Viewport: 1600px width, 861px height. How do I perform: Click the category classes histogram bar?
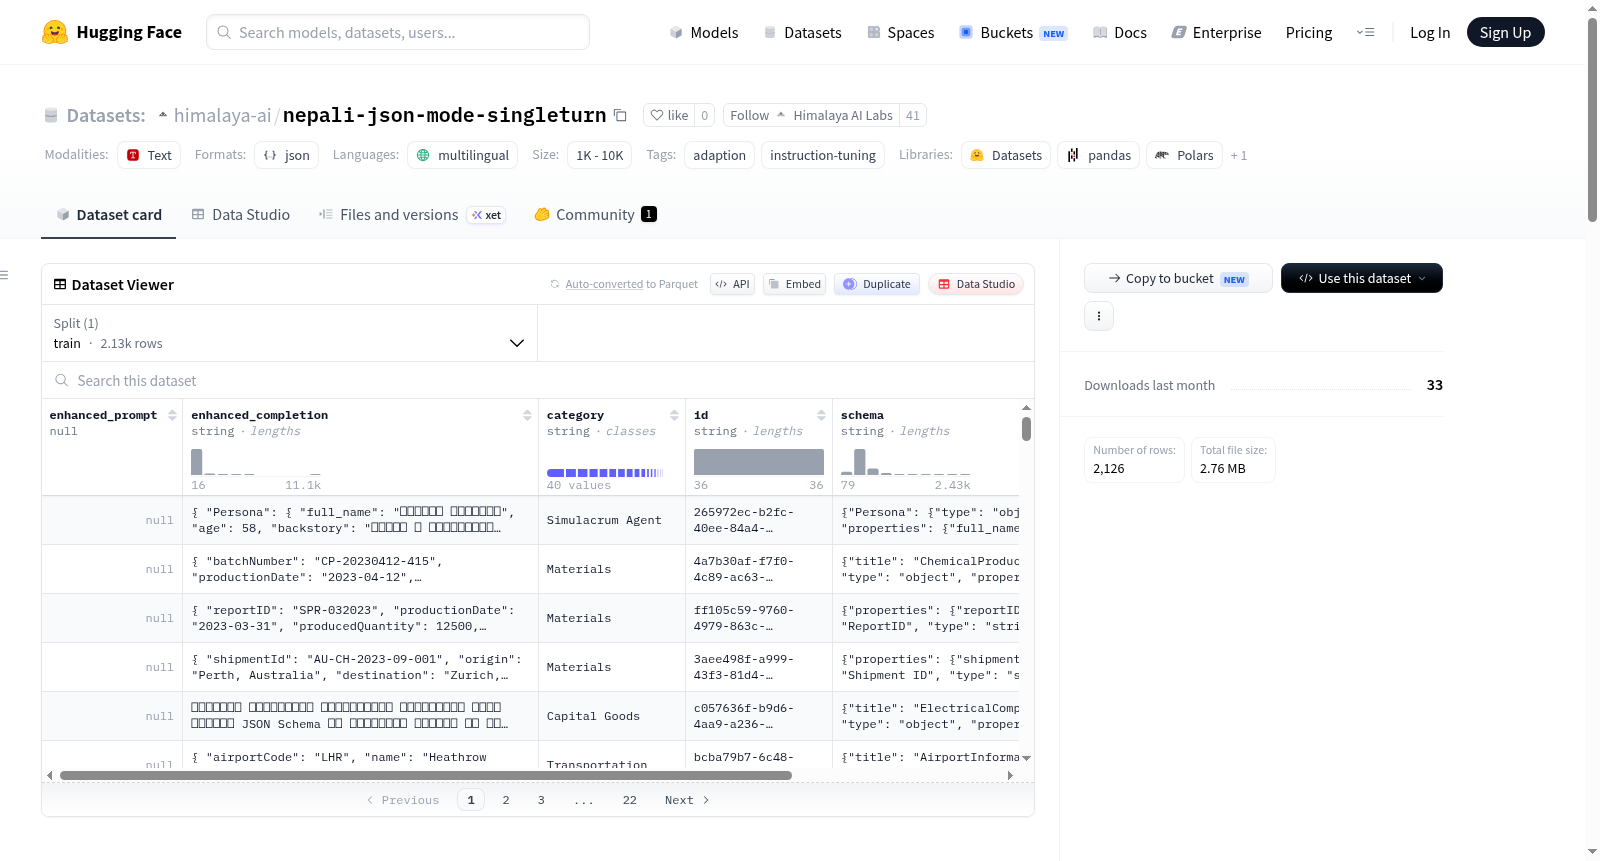tap(605, 472)
